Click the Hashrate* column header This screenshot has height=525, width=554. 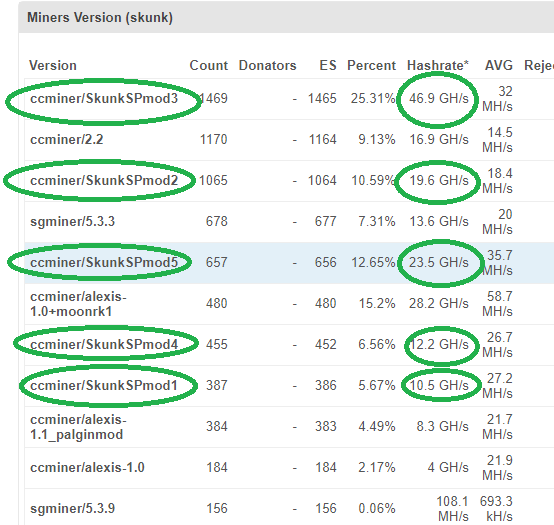click(x=438, y=65)
